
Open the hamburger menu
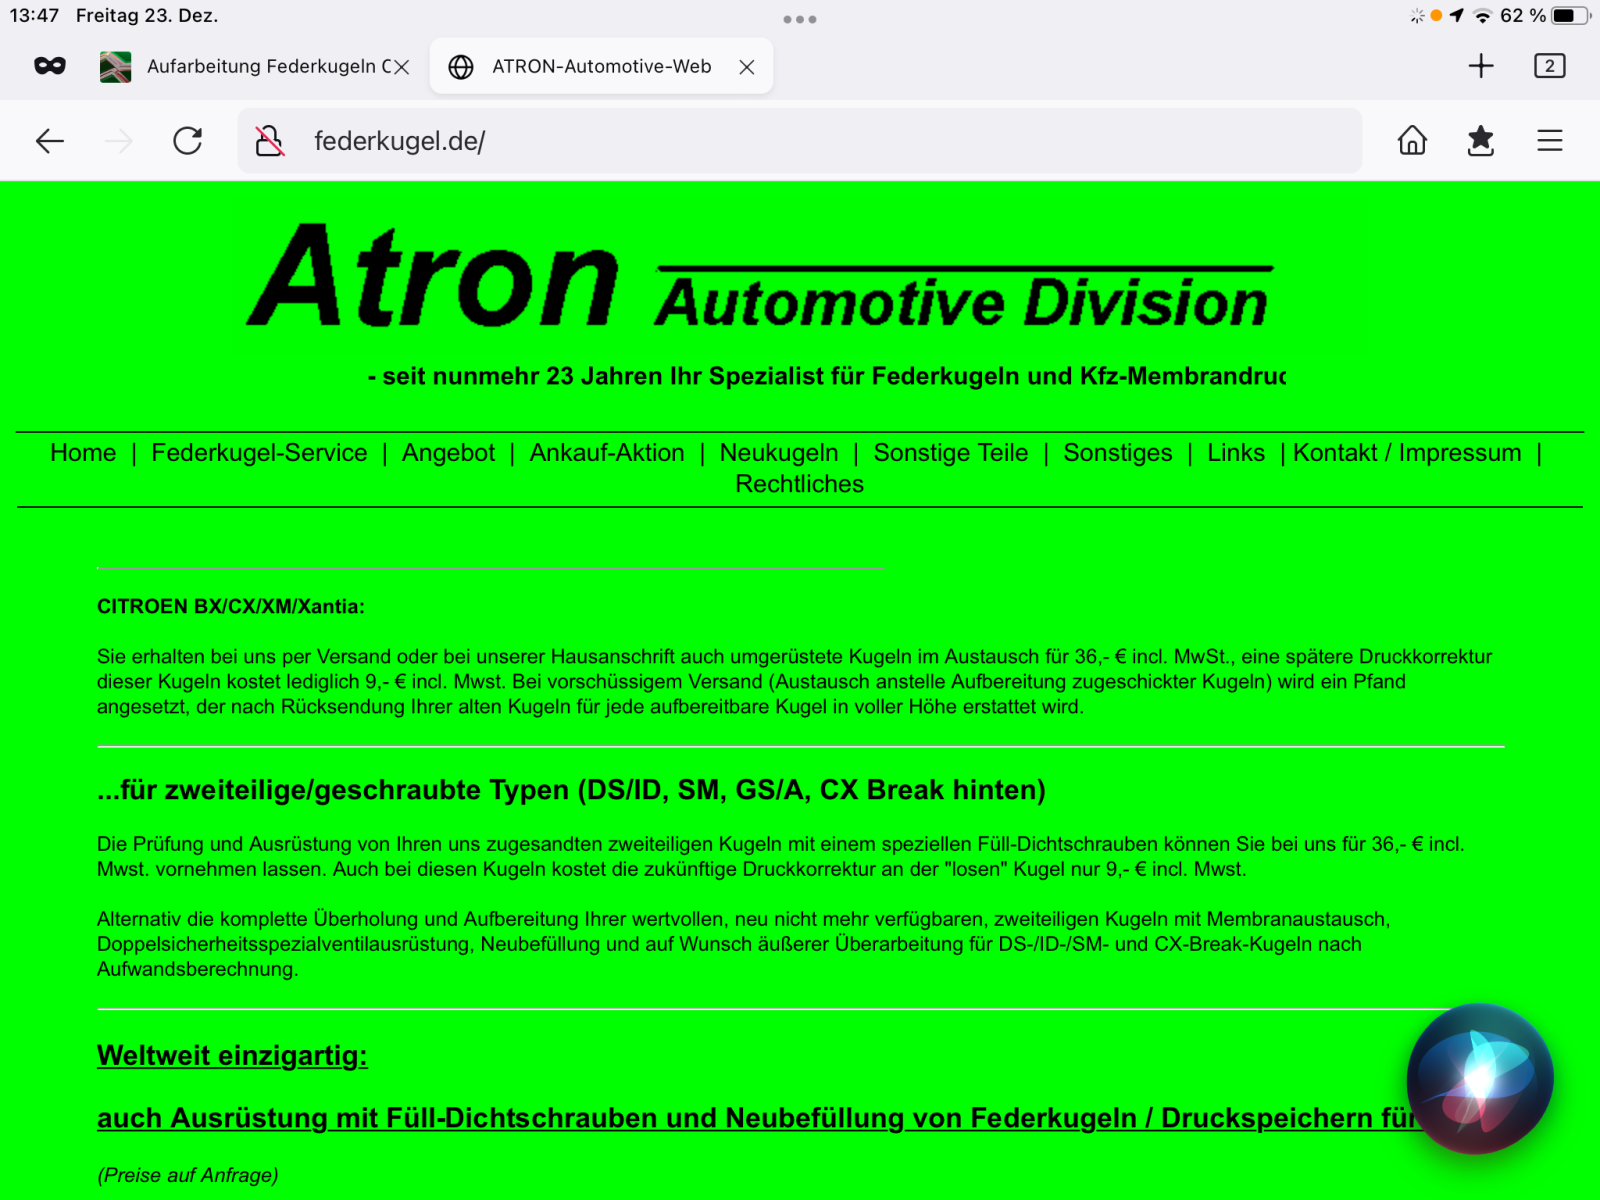click(1550, 141)
